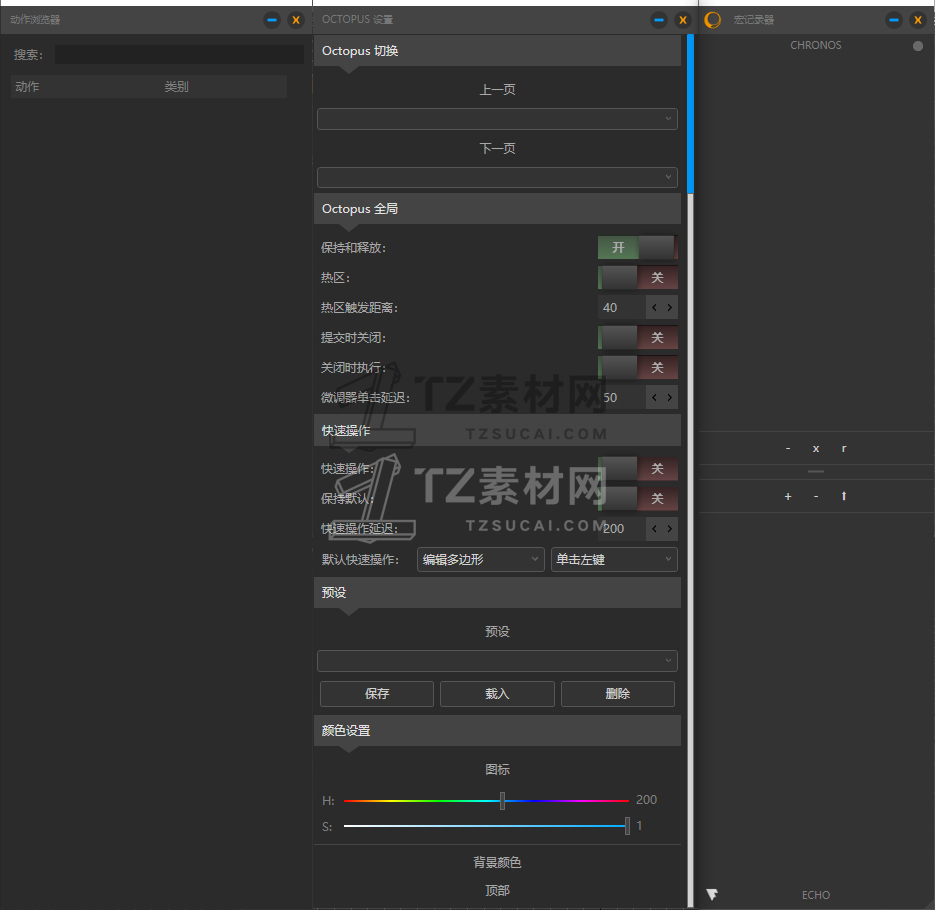The width and height of the screenshot is (935, 910).
Task: Open the 上一页 dropdown list
Action: [497, 119]
